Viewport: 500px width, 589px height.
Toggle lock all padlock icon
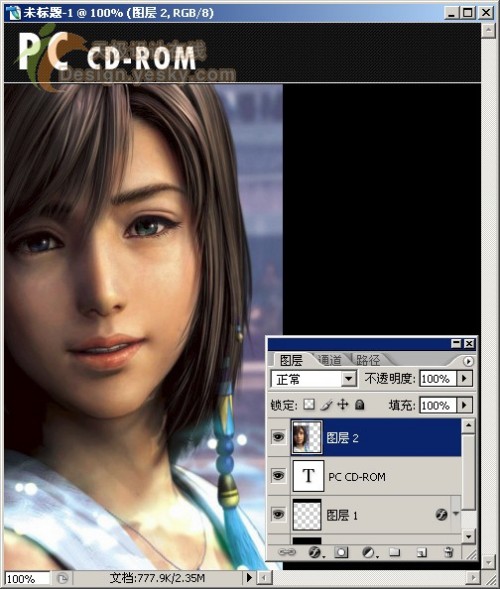[x=360, y=405]
